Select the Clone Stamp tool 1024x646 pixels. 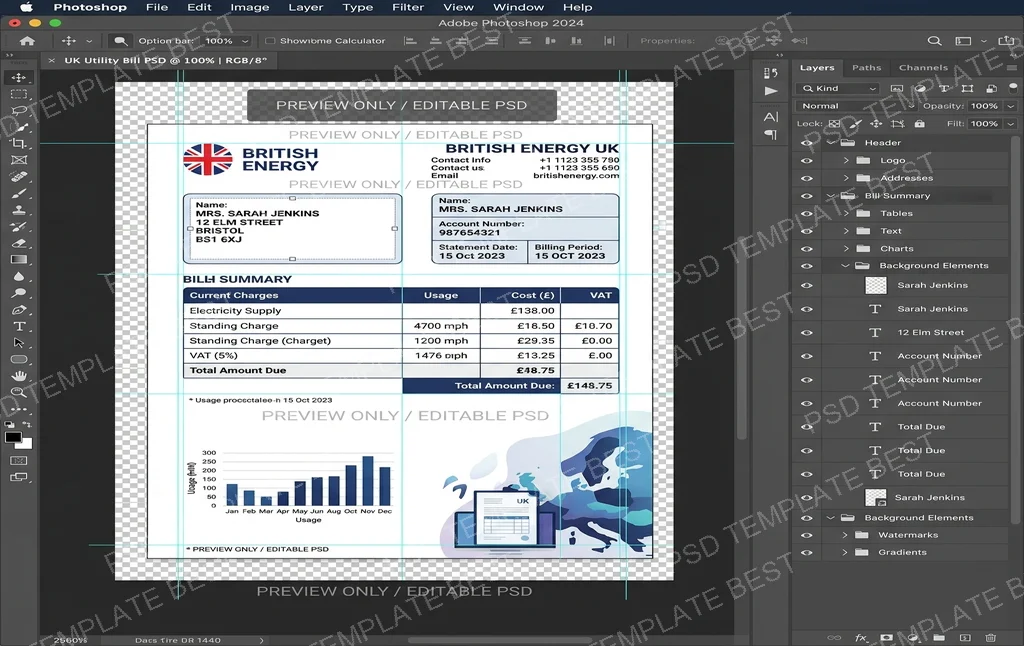19,210
